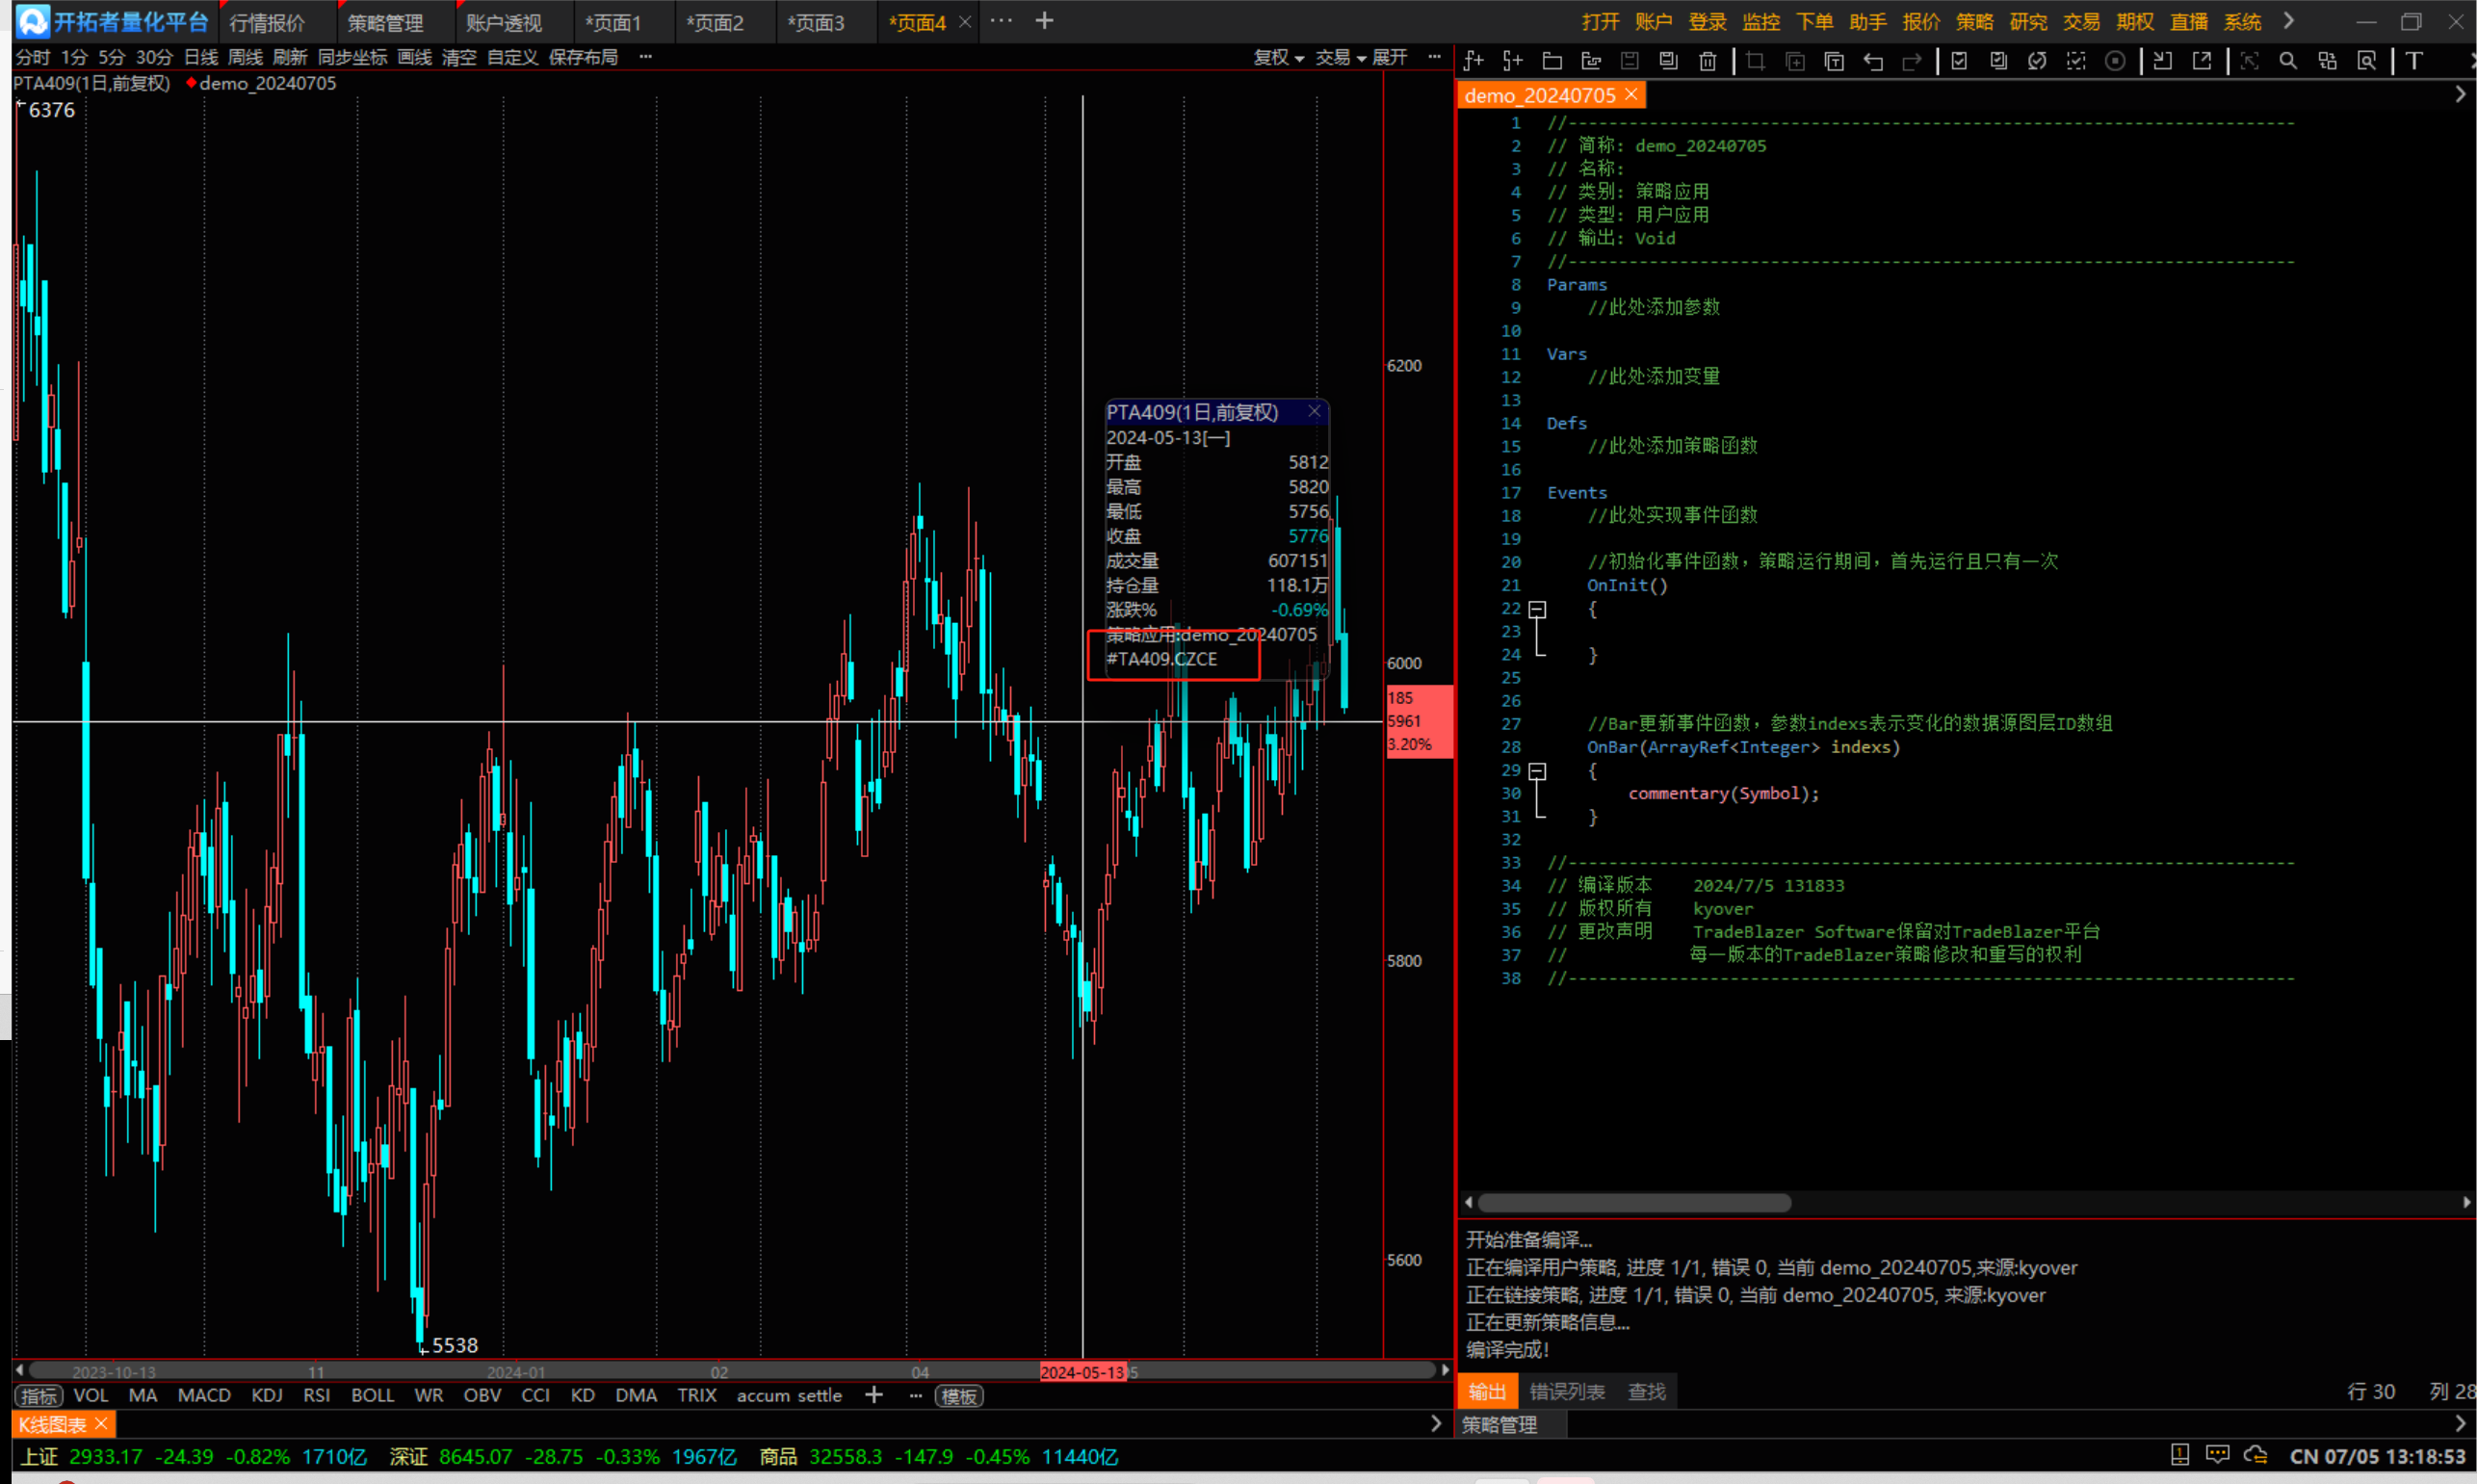Click the code line commentary(Symbol);
This screenshot has height=1484, width=2477.
(x=1724, y=793)
